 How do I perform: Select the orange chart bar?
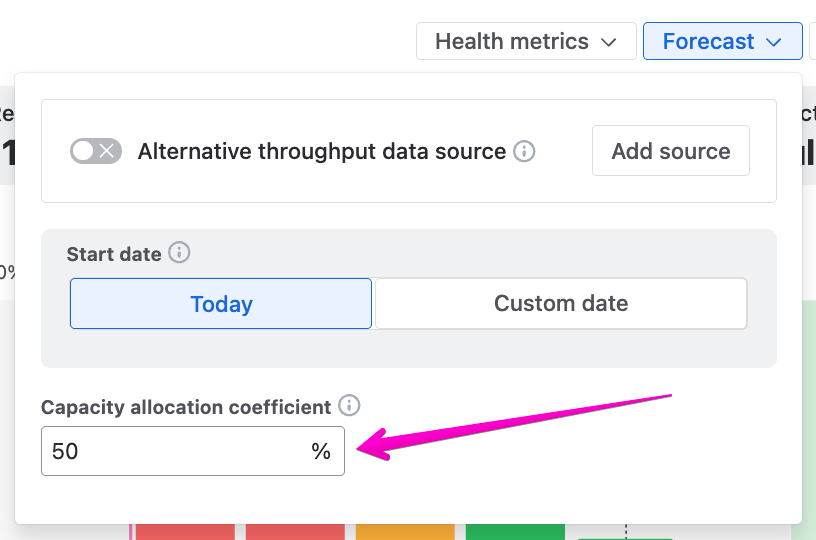click(405, 531)
